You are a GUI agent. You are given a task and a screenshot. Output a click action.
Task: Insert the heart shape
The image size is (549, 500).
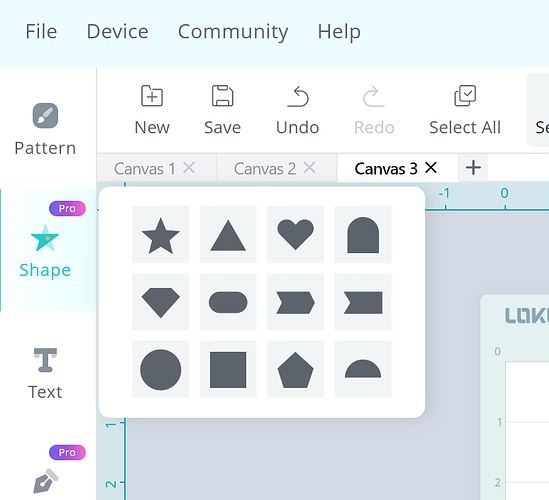click(x=295, y=234)
